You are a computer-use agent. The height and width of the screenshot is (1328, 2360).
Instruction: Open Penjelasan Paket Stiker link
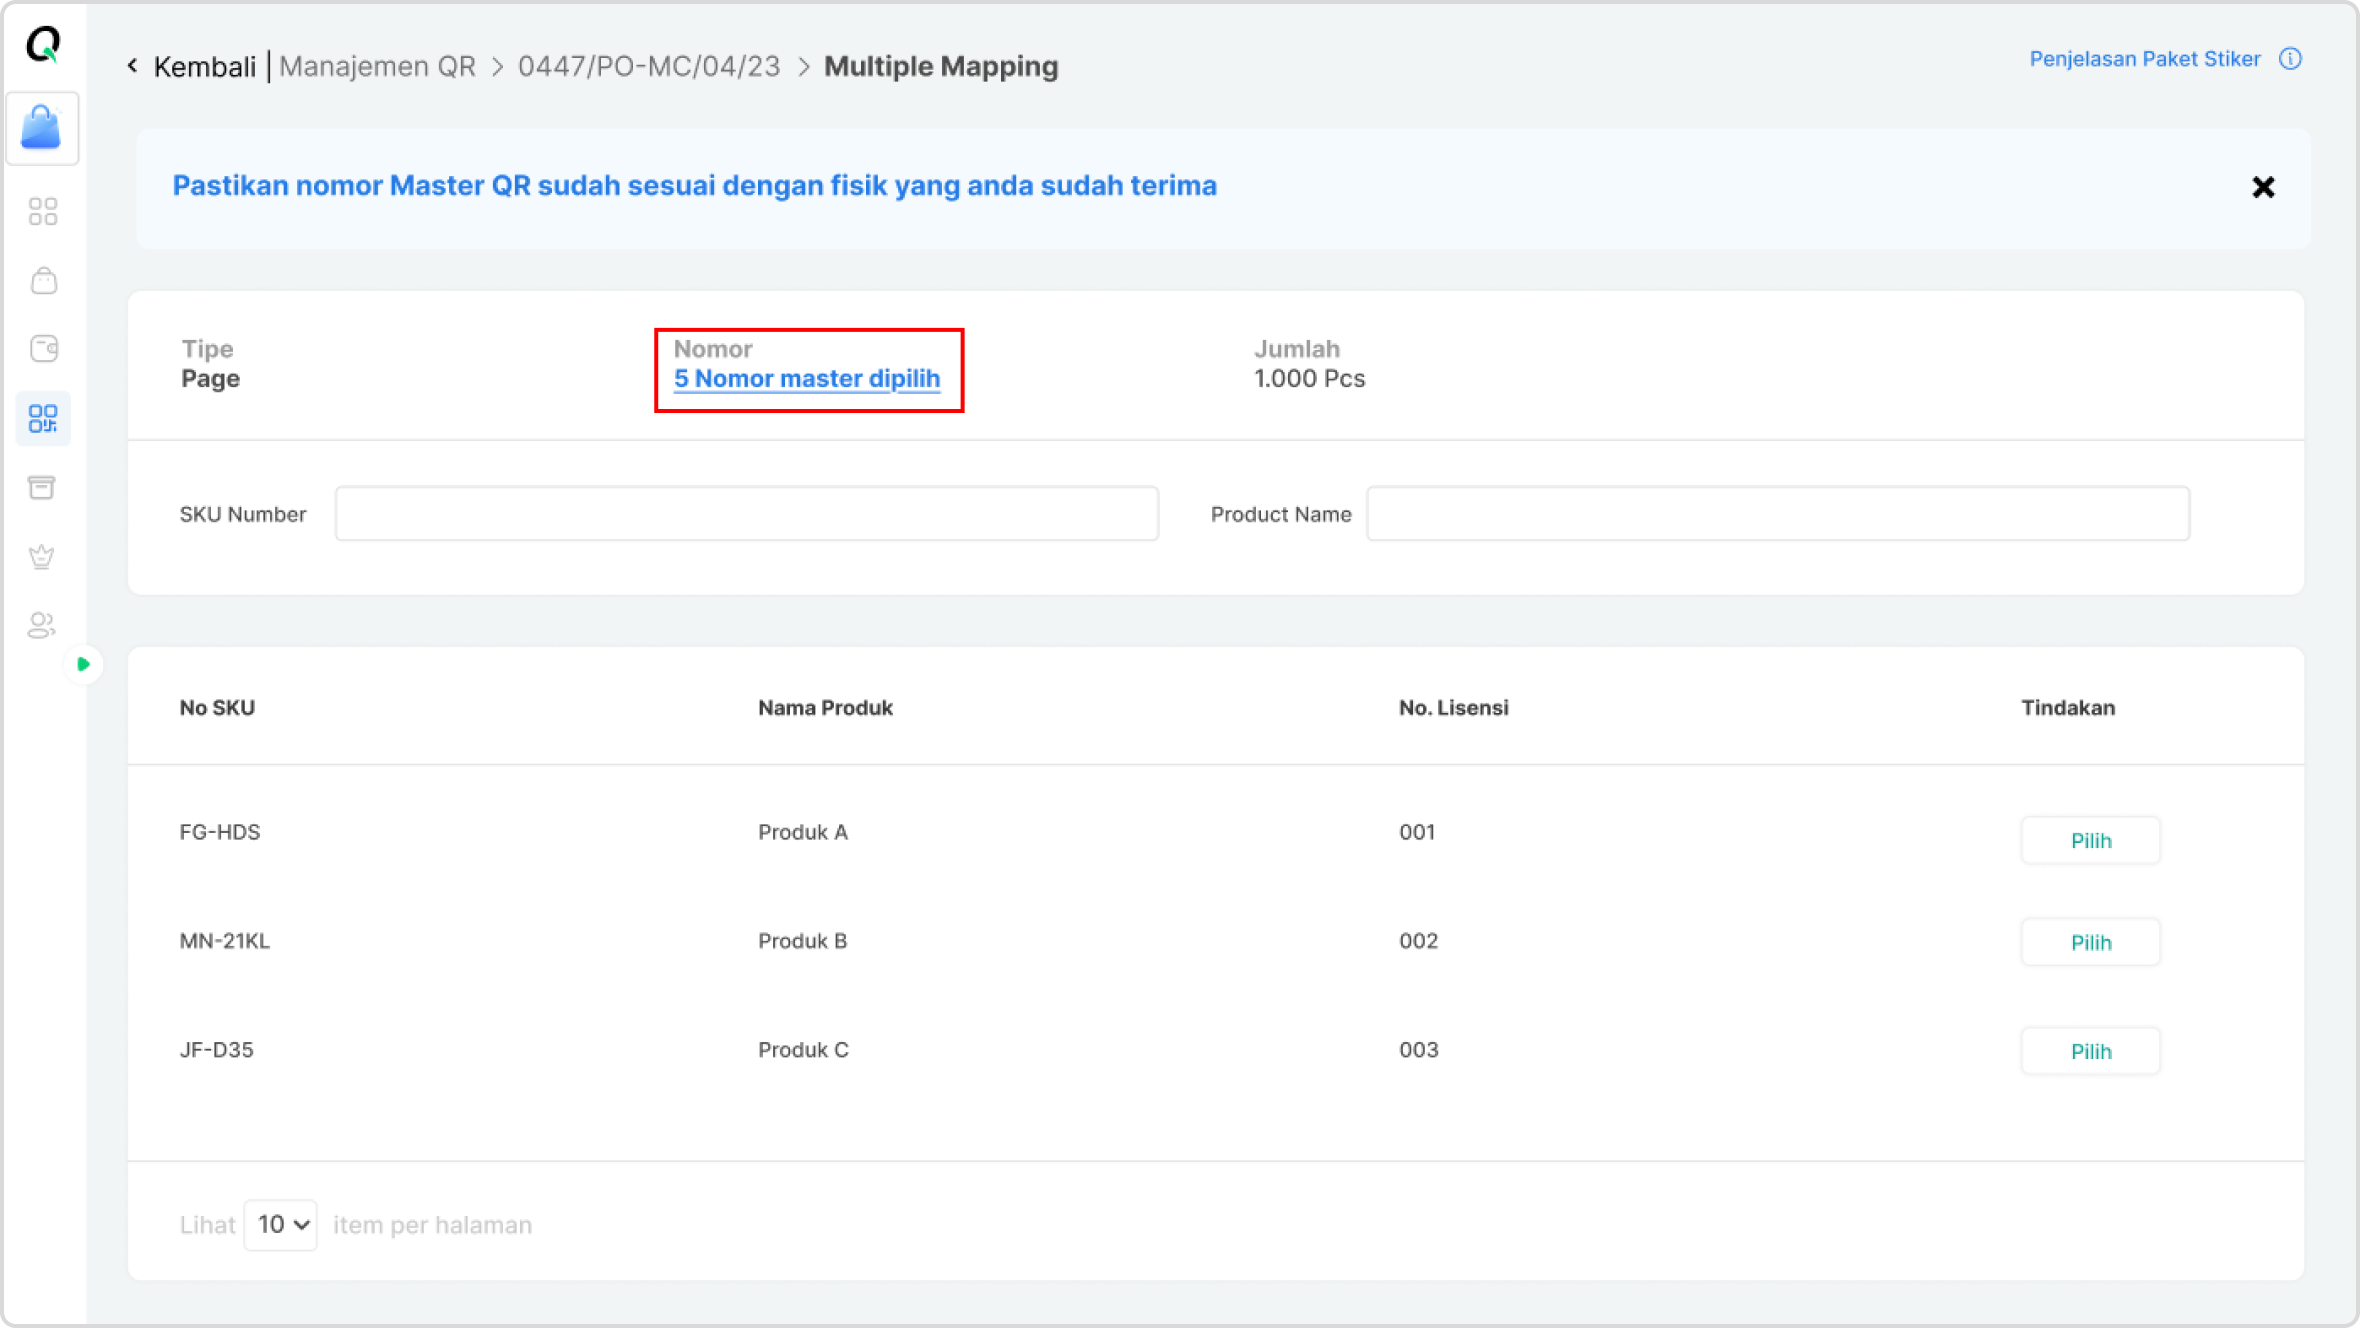click(2145, 59)
